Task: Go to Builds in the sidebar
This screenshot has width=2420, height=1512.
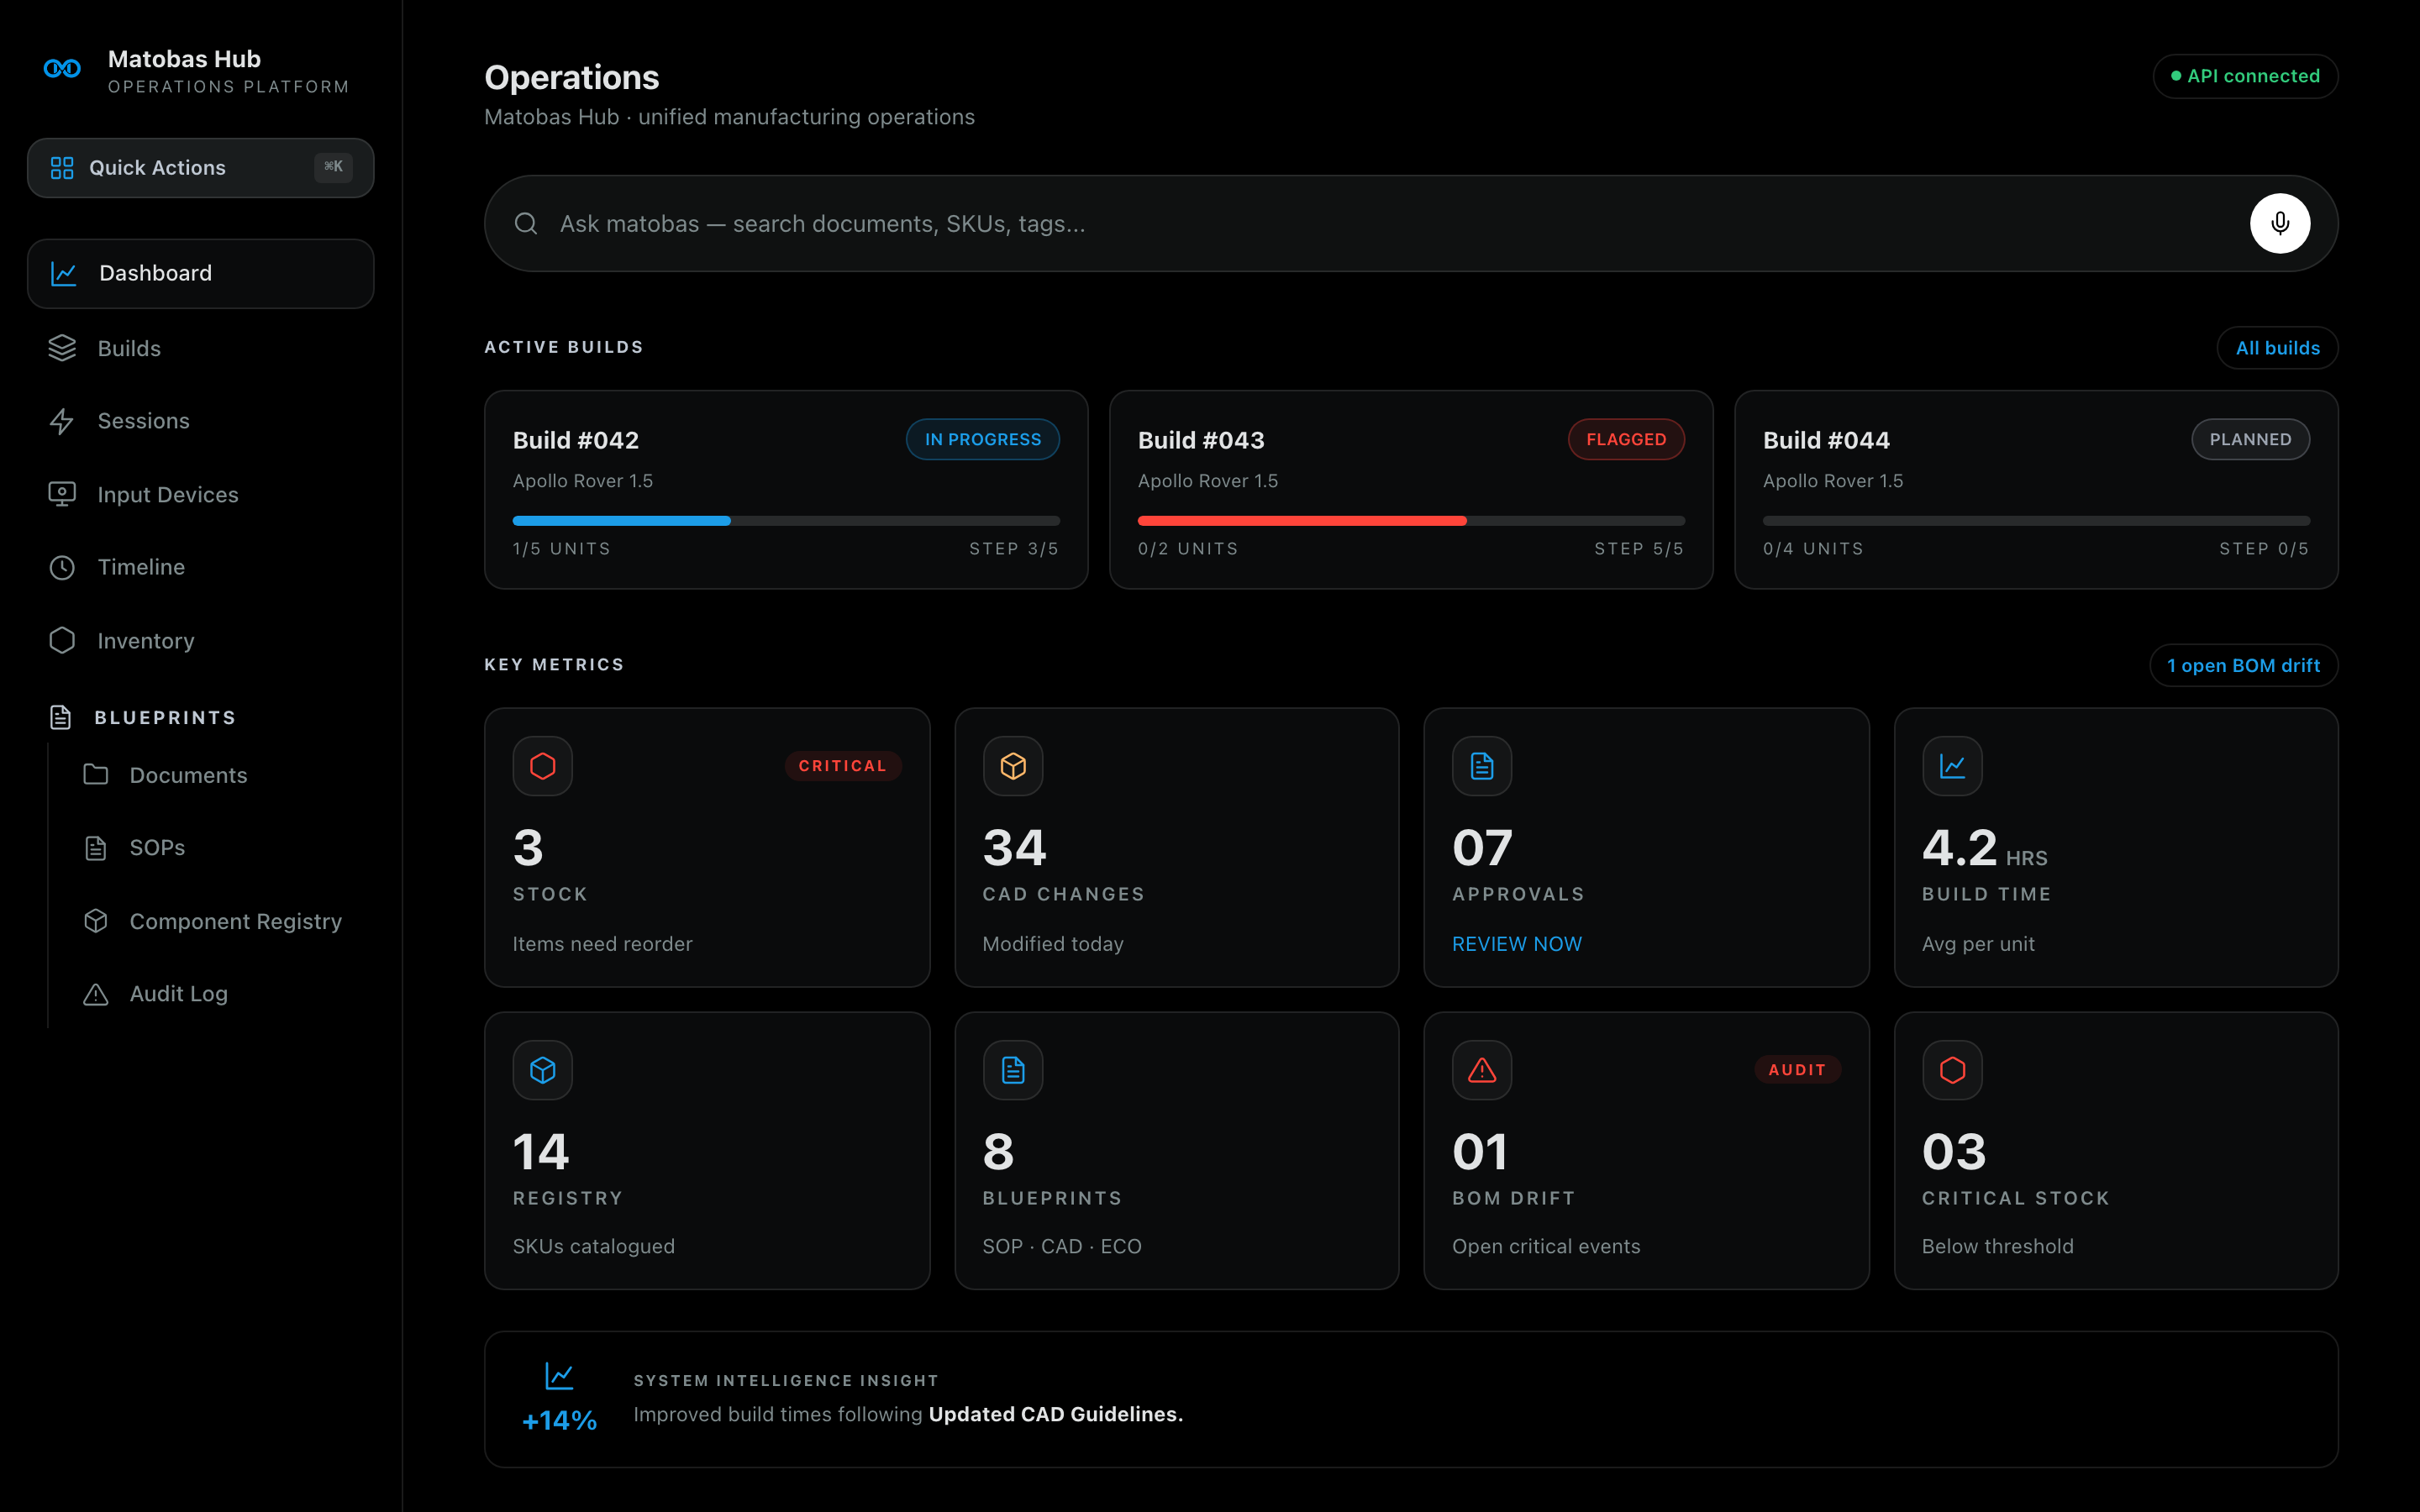Action: 201,348
